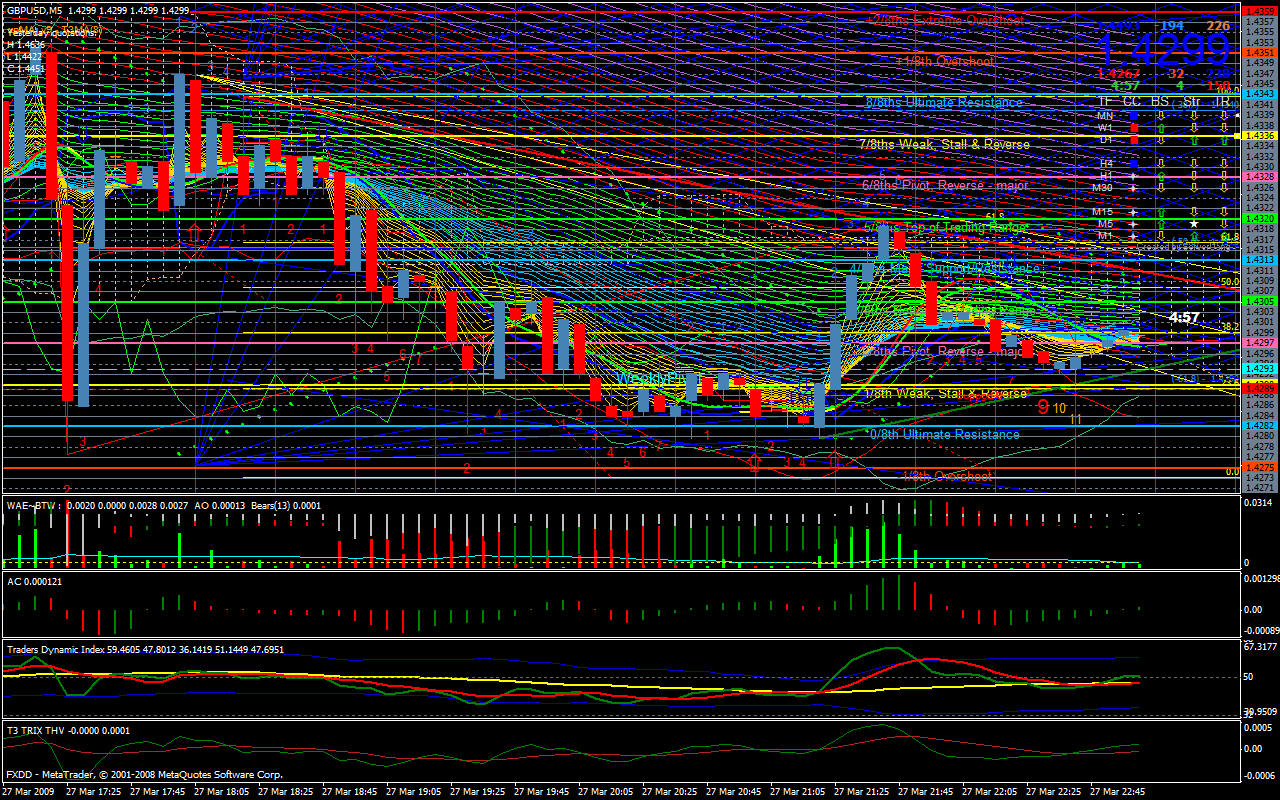Click the D1 green up arrow under Str
1280x800 pixels.
1194,140
